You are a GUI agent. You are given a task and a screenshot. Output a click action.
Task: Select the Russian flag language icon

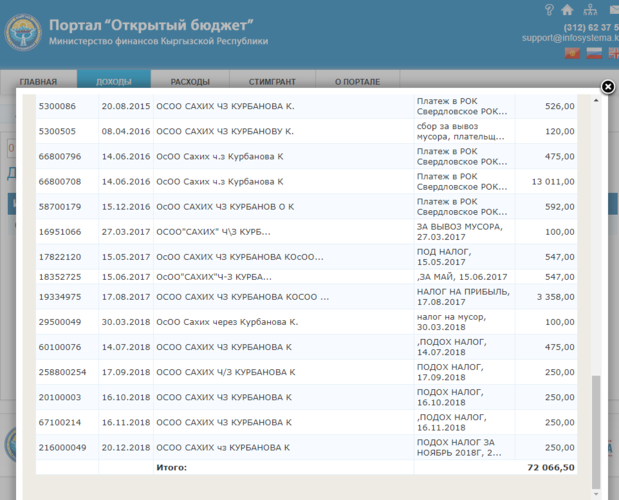coord(593,52)
